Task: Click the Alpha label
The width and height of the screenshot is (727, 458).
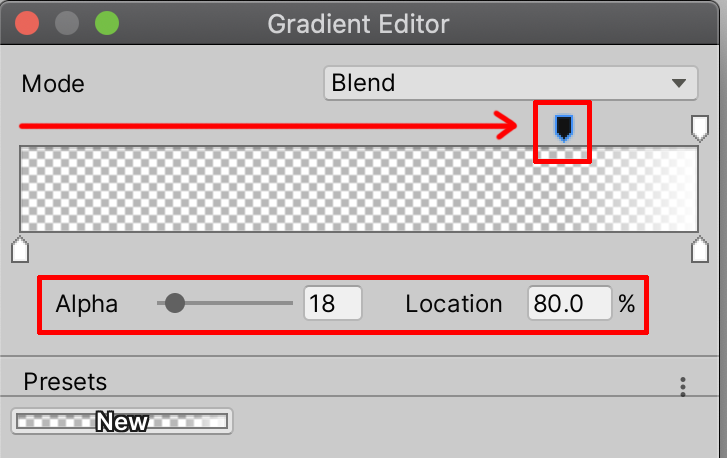Action: 87,304
